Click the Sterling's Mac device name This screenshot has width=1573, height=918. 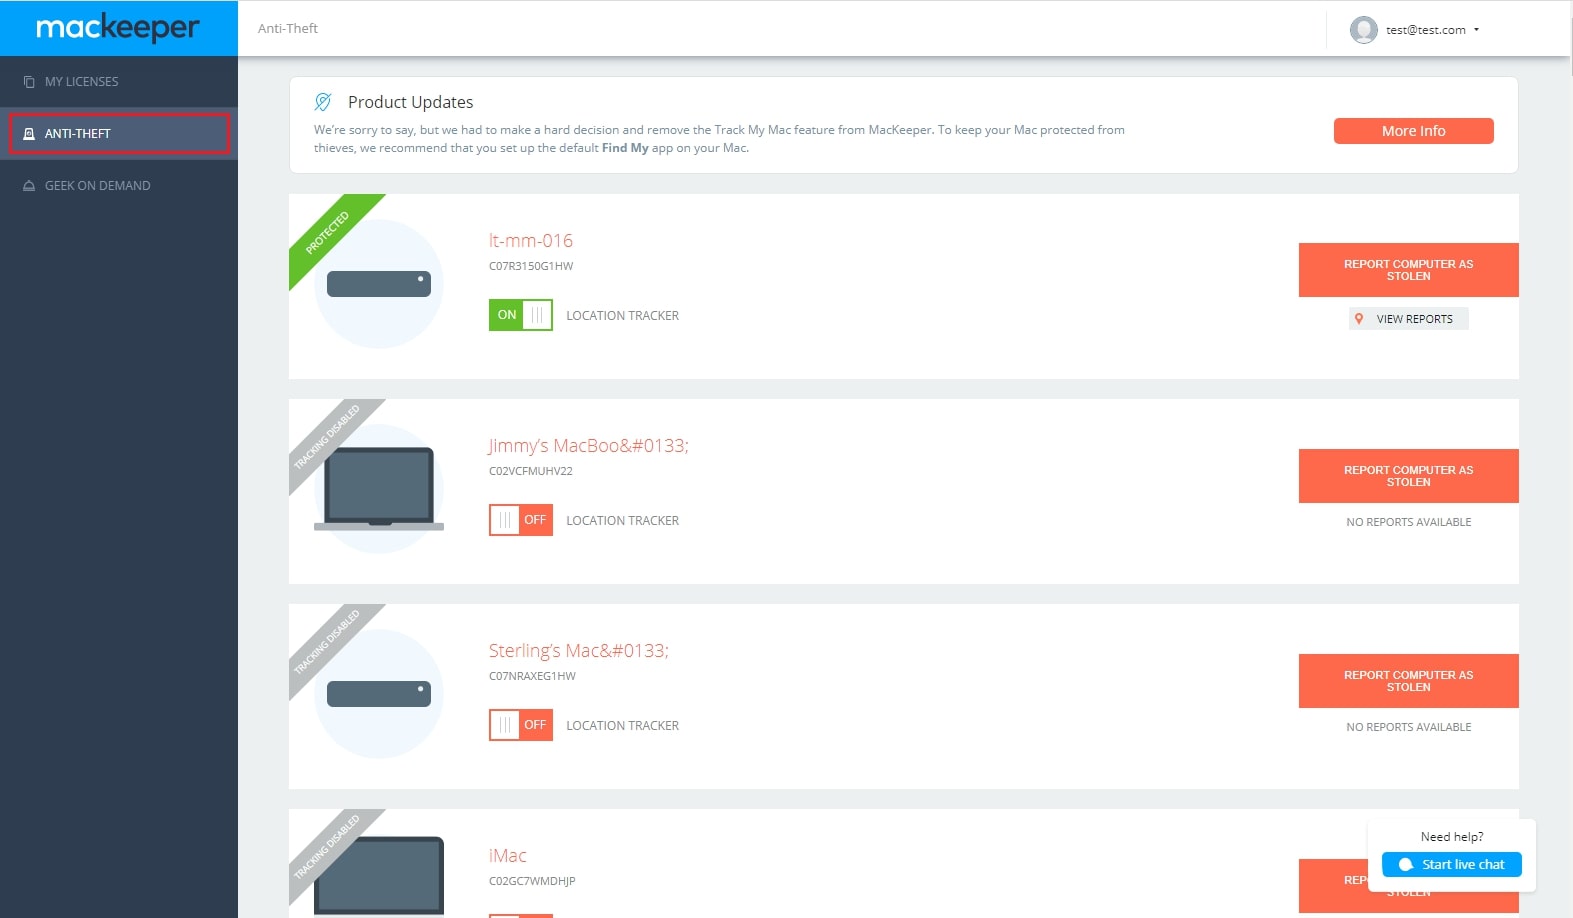pyautogui.click(x=578, y=651)
